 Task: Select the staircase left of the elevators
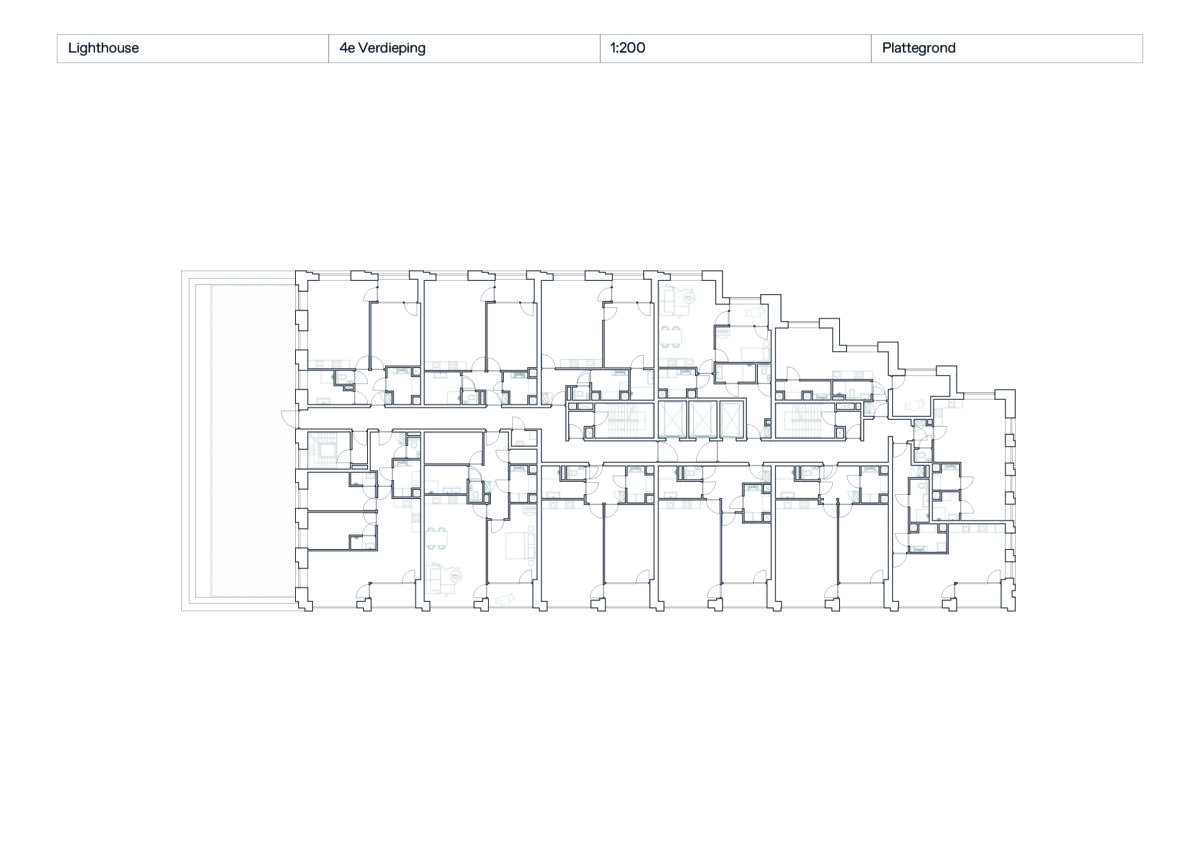click(610, 422)
